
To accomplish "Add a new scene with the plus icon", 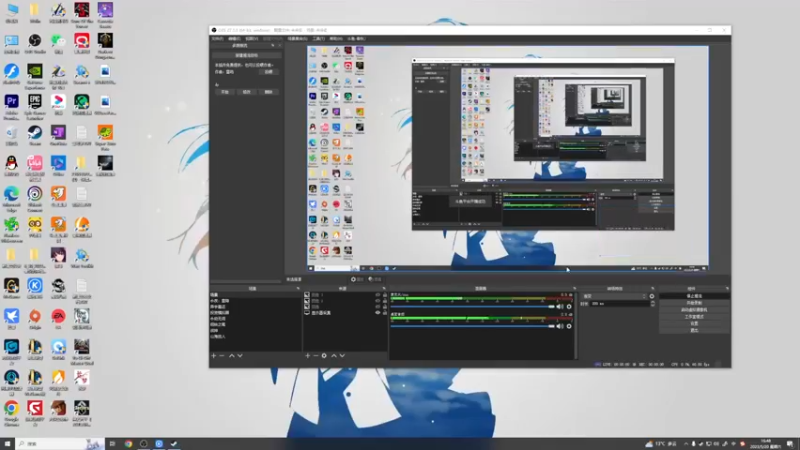I will point(214,356).
